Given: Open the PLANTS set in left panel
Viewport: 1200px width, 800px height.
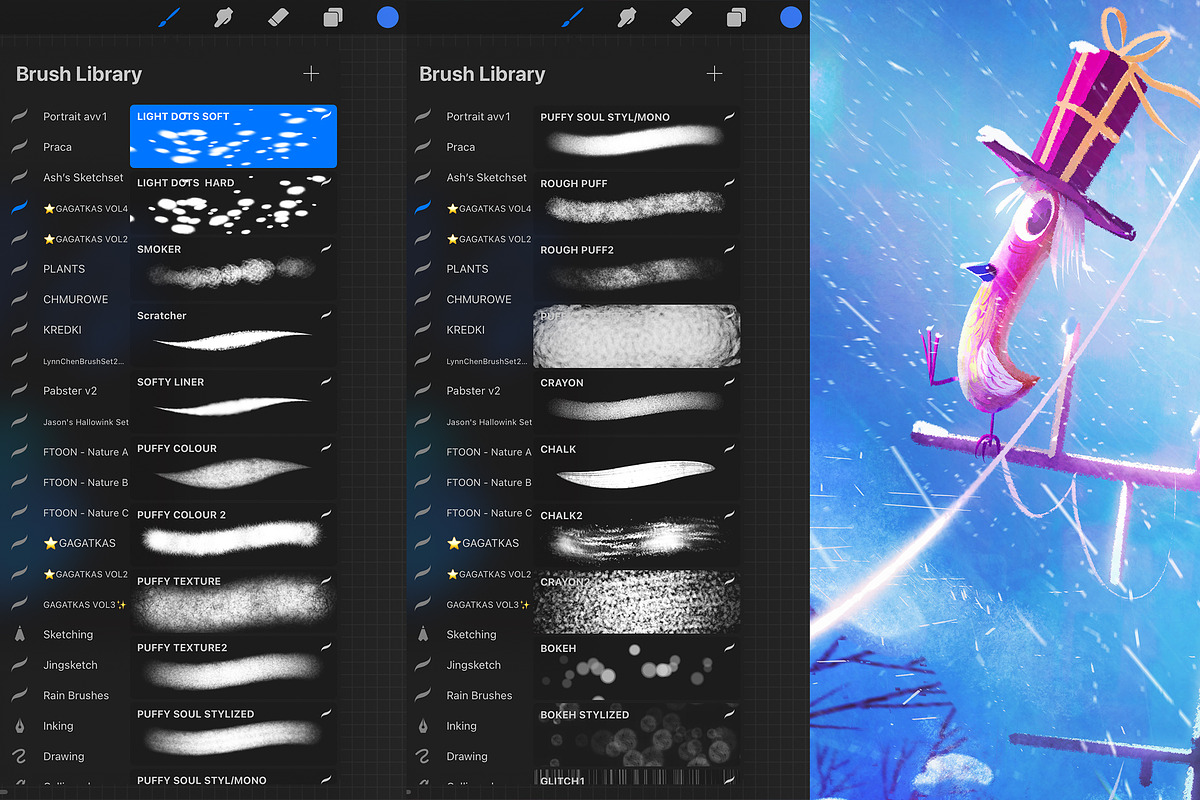Looking at the screenshot, I should point(66,269).
